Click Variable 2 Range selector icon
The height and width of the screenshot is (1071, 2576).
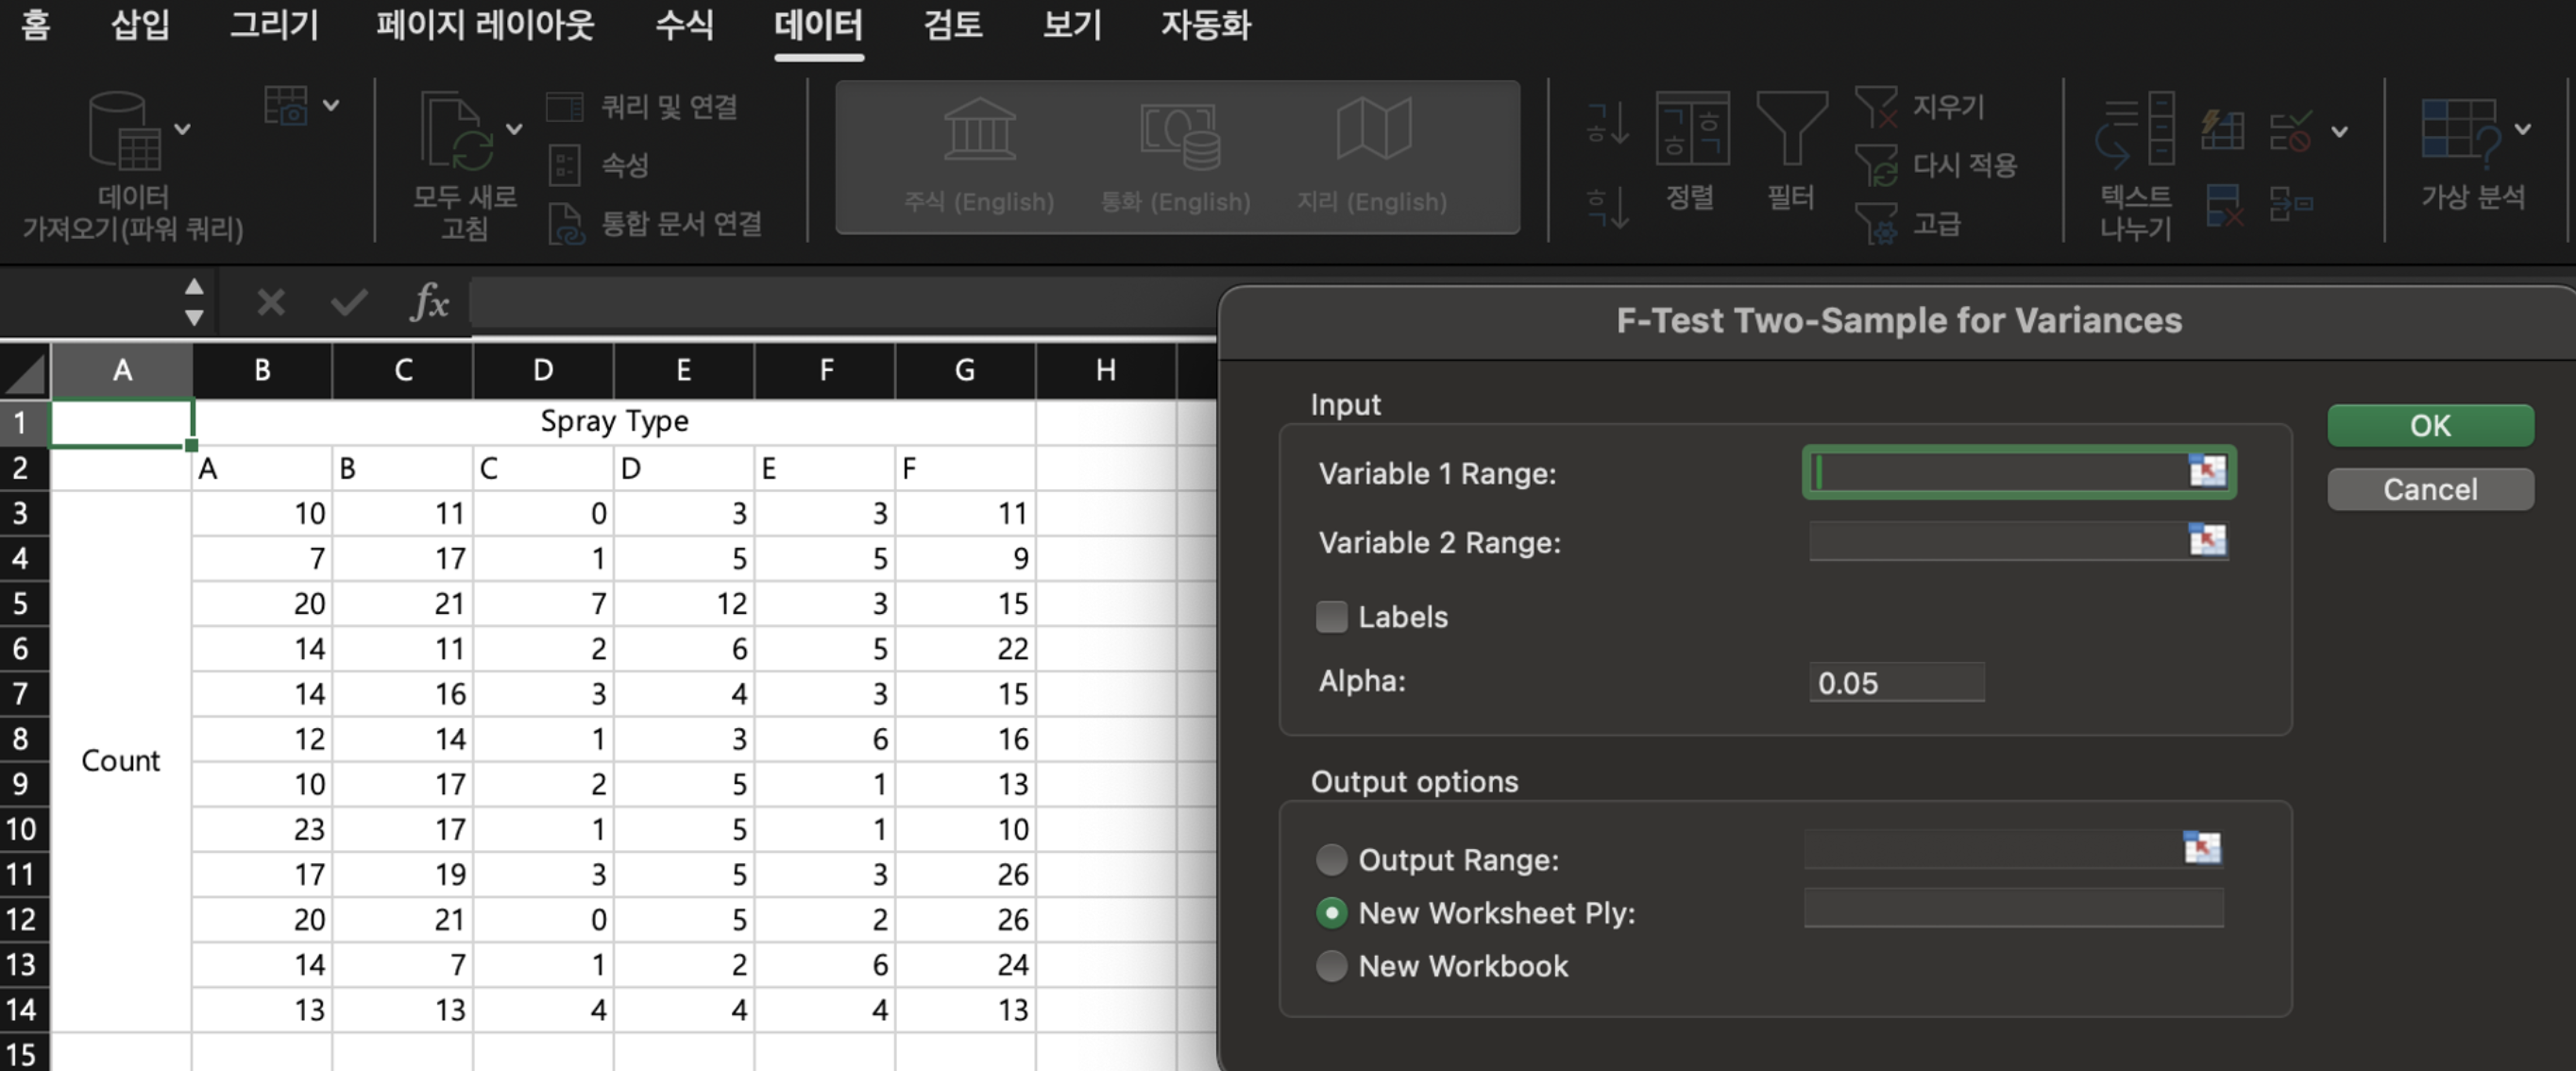pos(2207,541)
